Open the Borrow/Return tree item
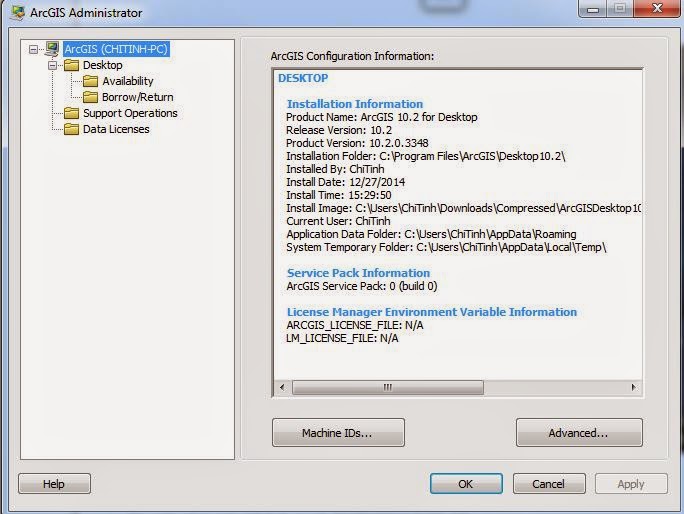The width and height of the screenshot is (684, 514). click(x=137, y=97)
